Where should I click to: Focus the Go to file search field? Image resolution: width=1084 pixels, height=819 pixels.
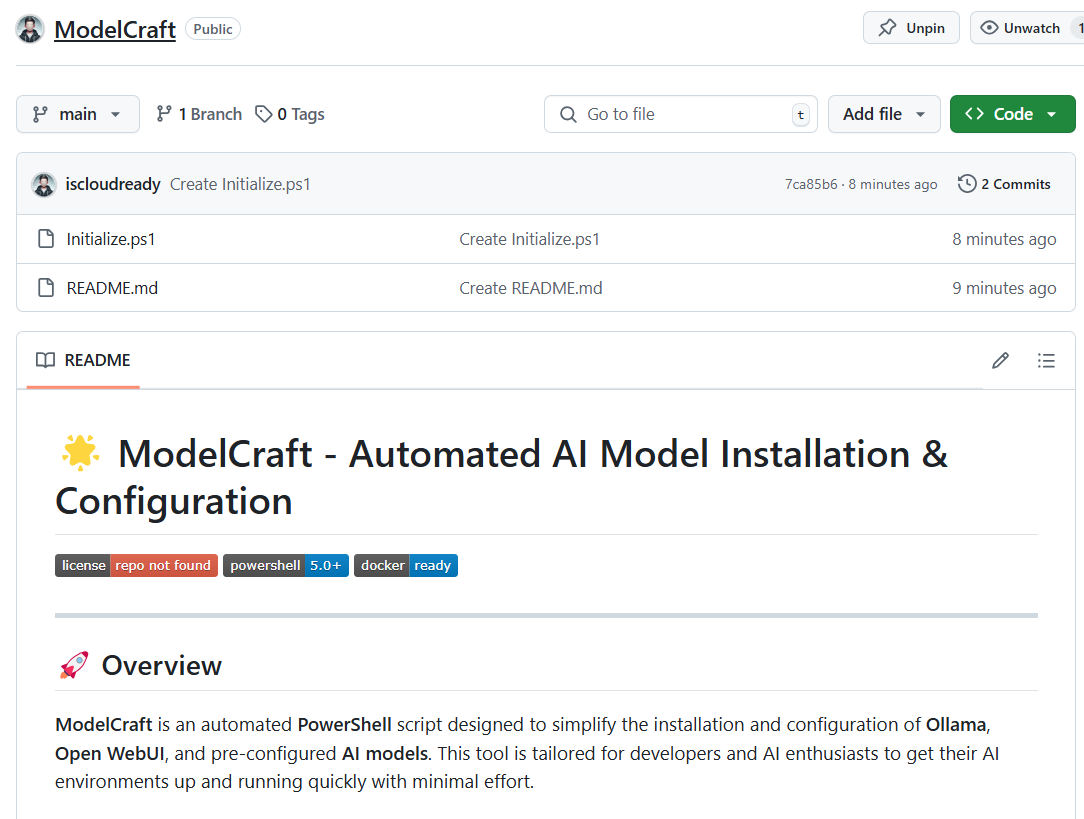tap(680, 114)
